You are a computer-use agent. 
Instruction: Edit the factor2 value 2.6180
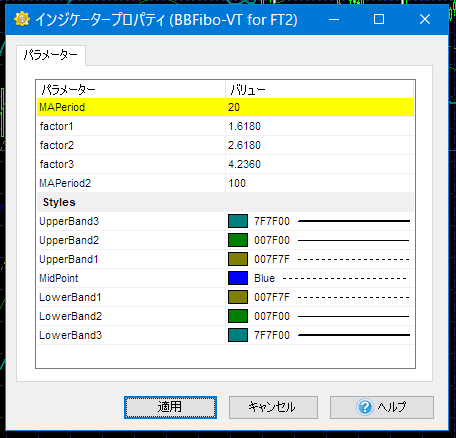pyautogui.click(x=320, y=145)
